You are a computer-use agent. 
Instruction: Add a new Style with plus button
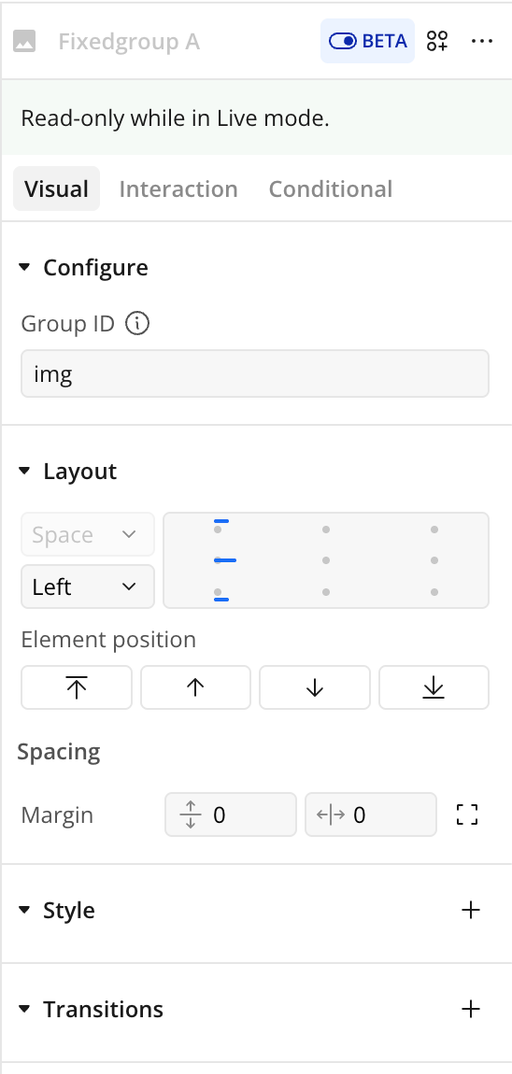tap(471, 910)
